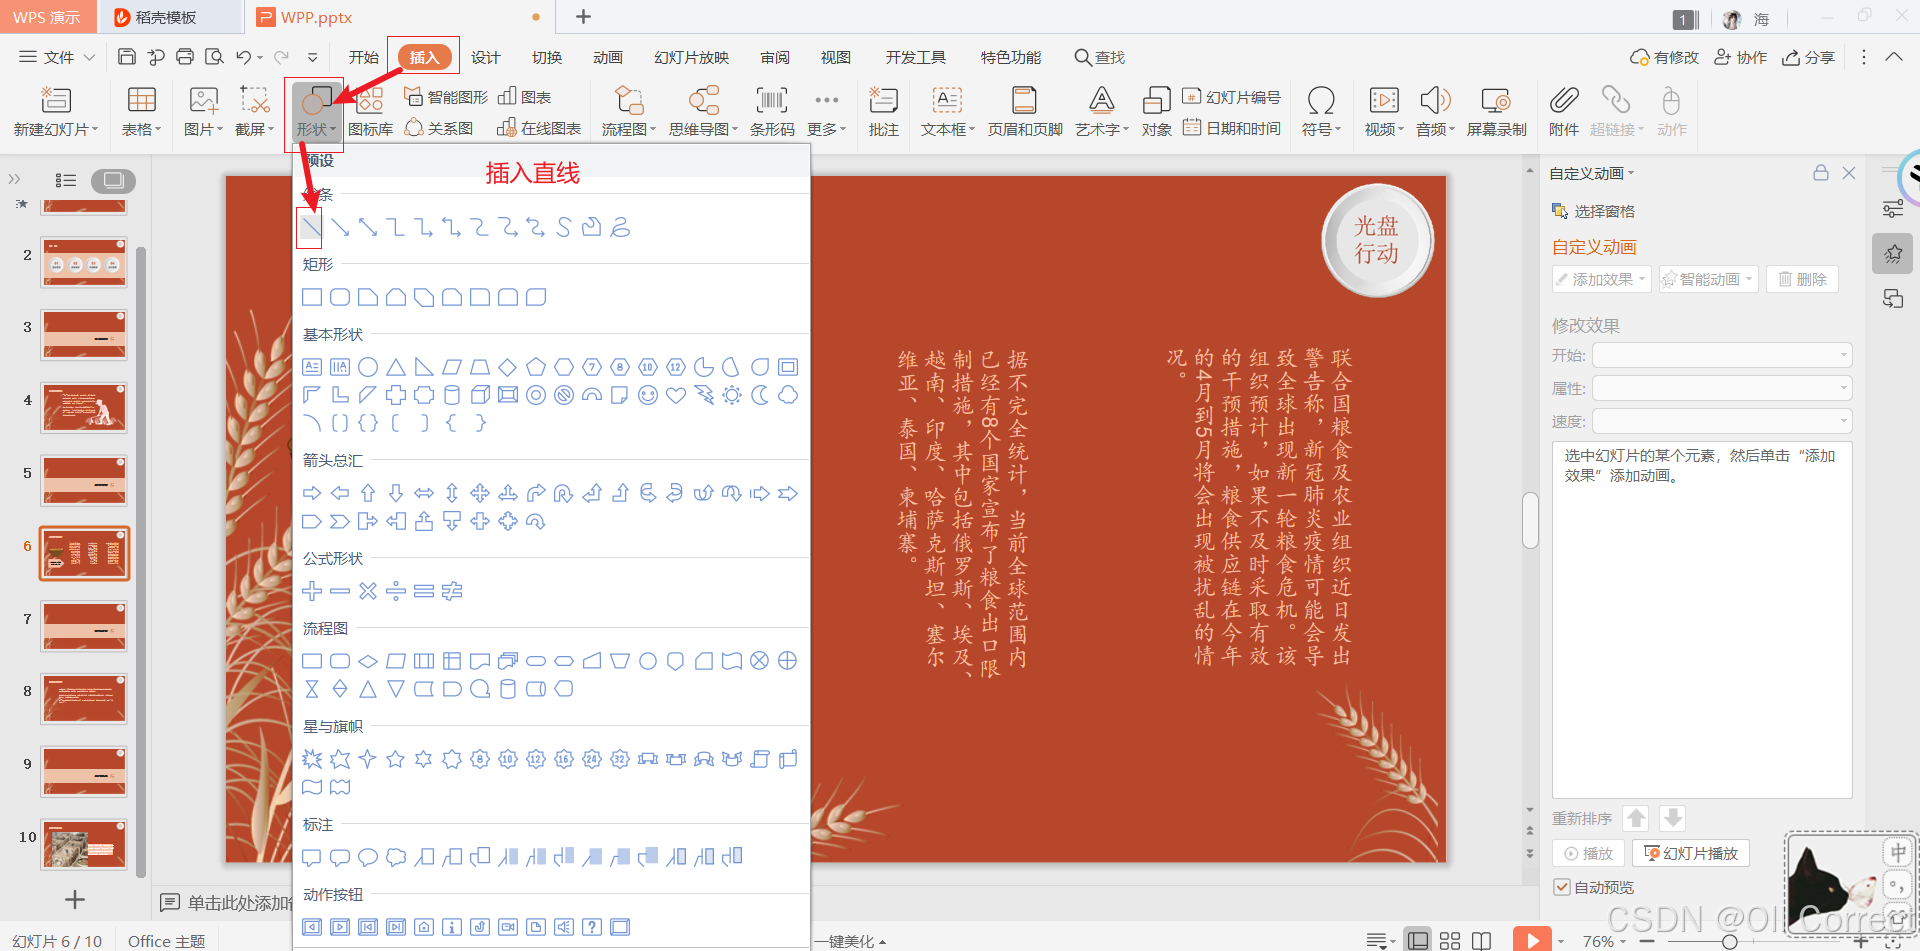Open the 速度 combo box

coord(1722,421)
